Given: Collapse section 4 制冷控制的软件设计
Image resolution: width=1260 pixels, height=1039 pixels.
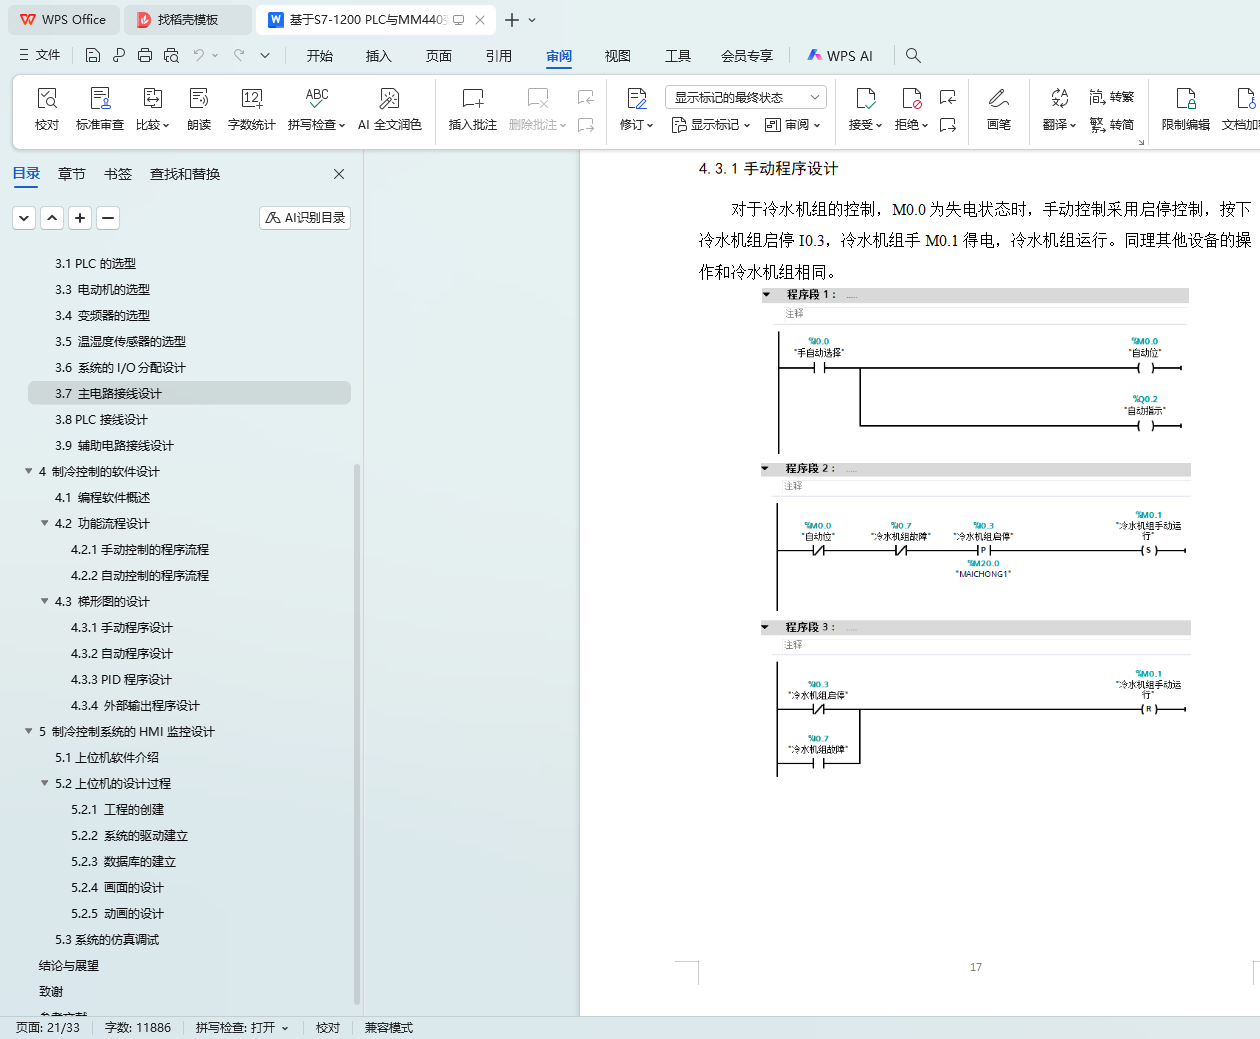Looking at the screenshot, I should [29, 471].
